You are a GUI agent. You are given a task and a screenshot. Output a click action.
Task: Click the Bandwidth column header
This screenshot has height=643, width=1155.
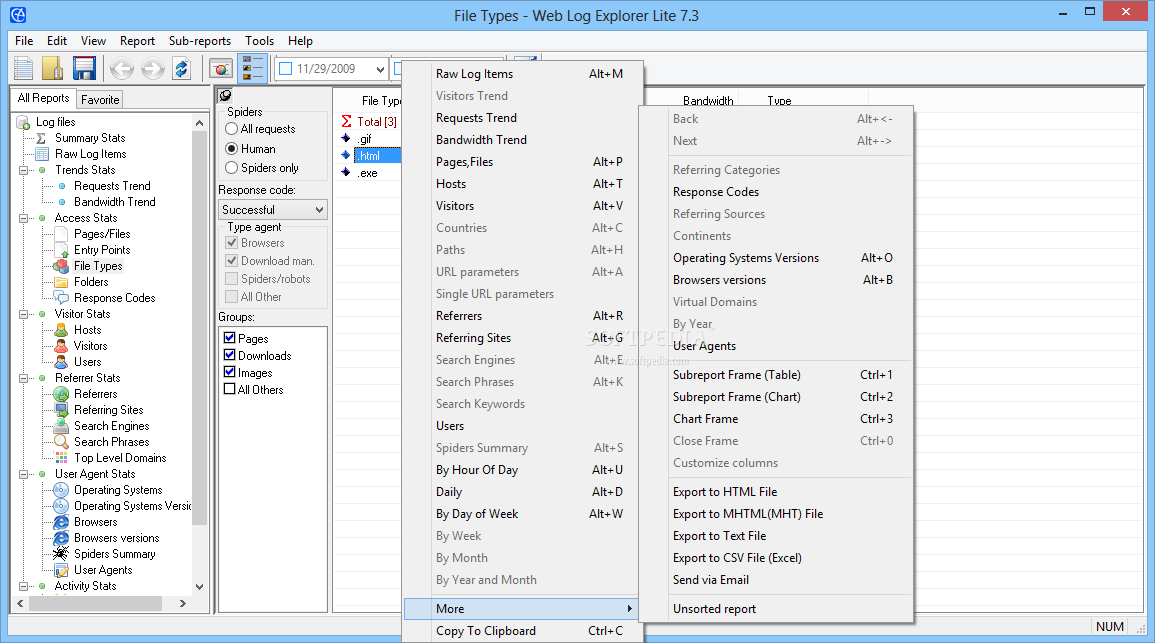[708, 101]
